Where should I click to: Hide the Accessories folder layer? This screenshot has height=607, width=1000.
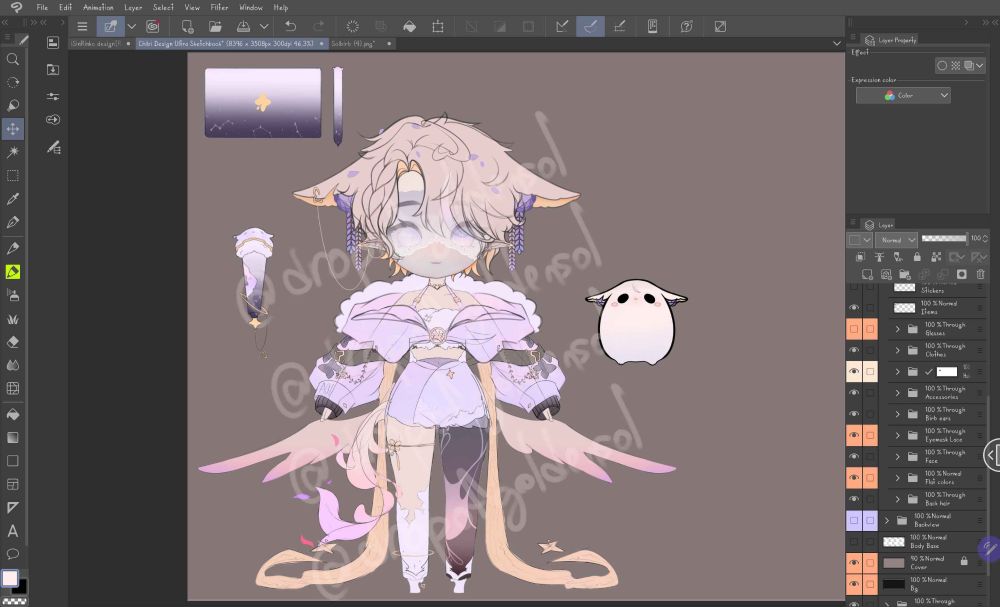853,392
